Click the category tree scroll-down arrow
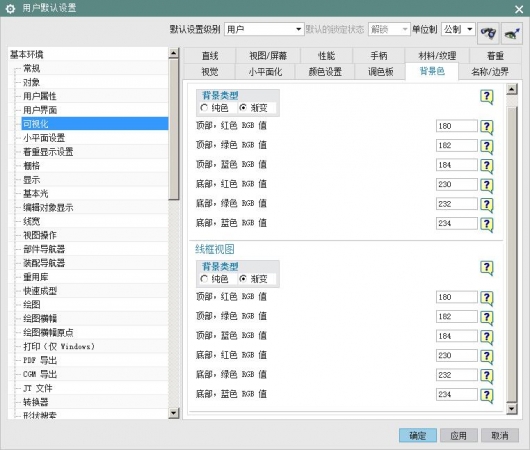The height and width of the screenshot is (450, 530). 173,413
